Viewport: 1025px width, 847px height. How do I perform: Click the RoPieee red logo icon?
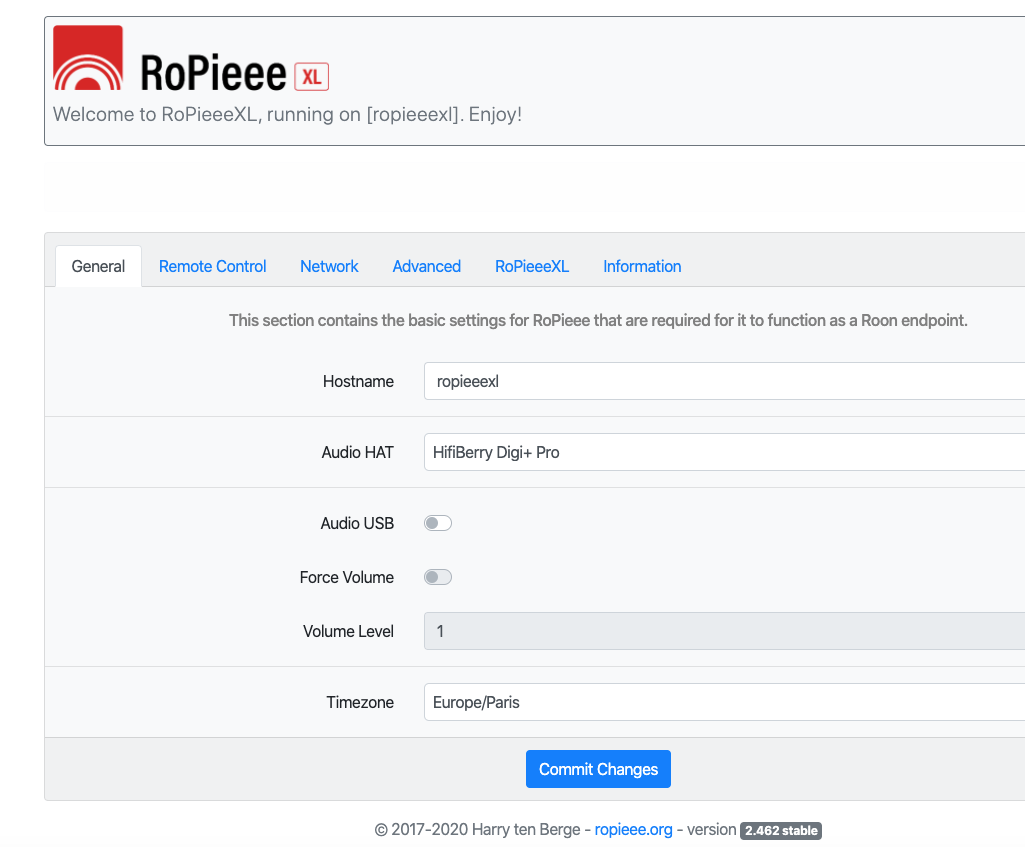click(x=88, y=58)
